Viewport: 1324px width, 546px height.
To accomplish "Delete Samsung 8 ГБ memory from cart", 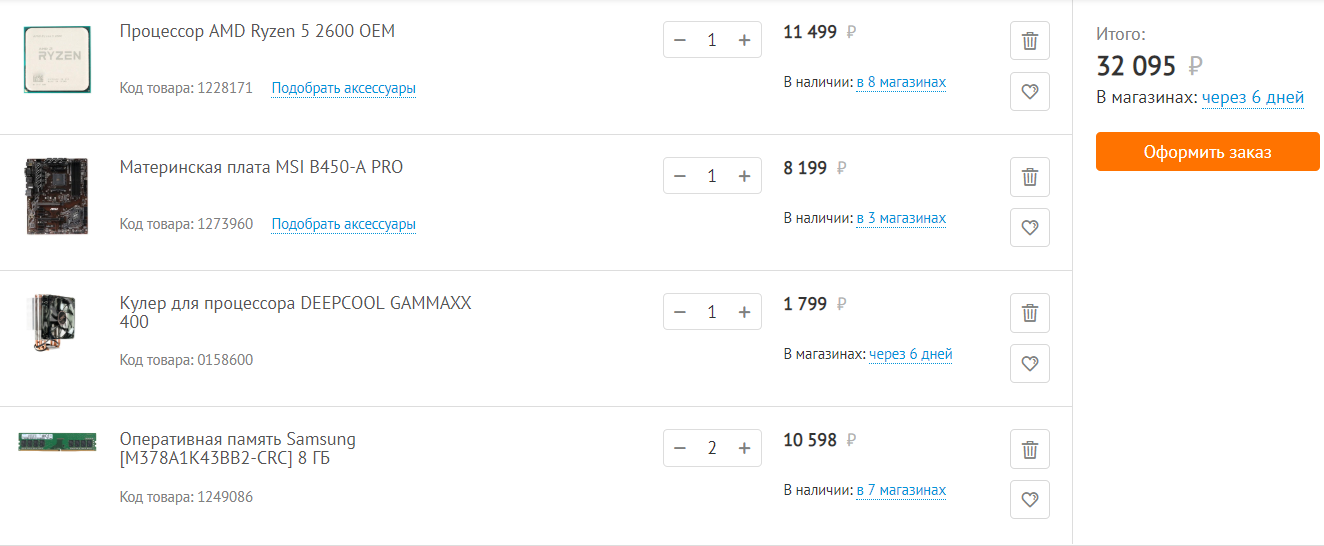I will point(1029,449).
